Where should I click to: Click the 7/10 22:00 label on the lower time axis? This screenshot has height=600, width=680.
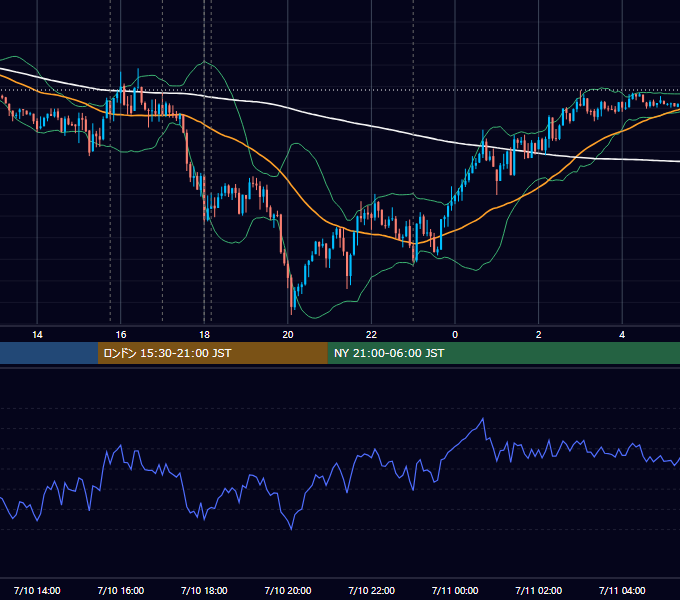[371, 590]
